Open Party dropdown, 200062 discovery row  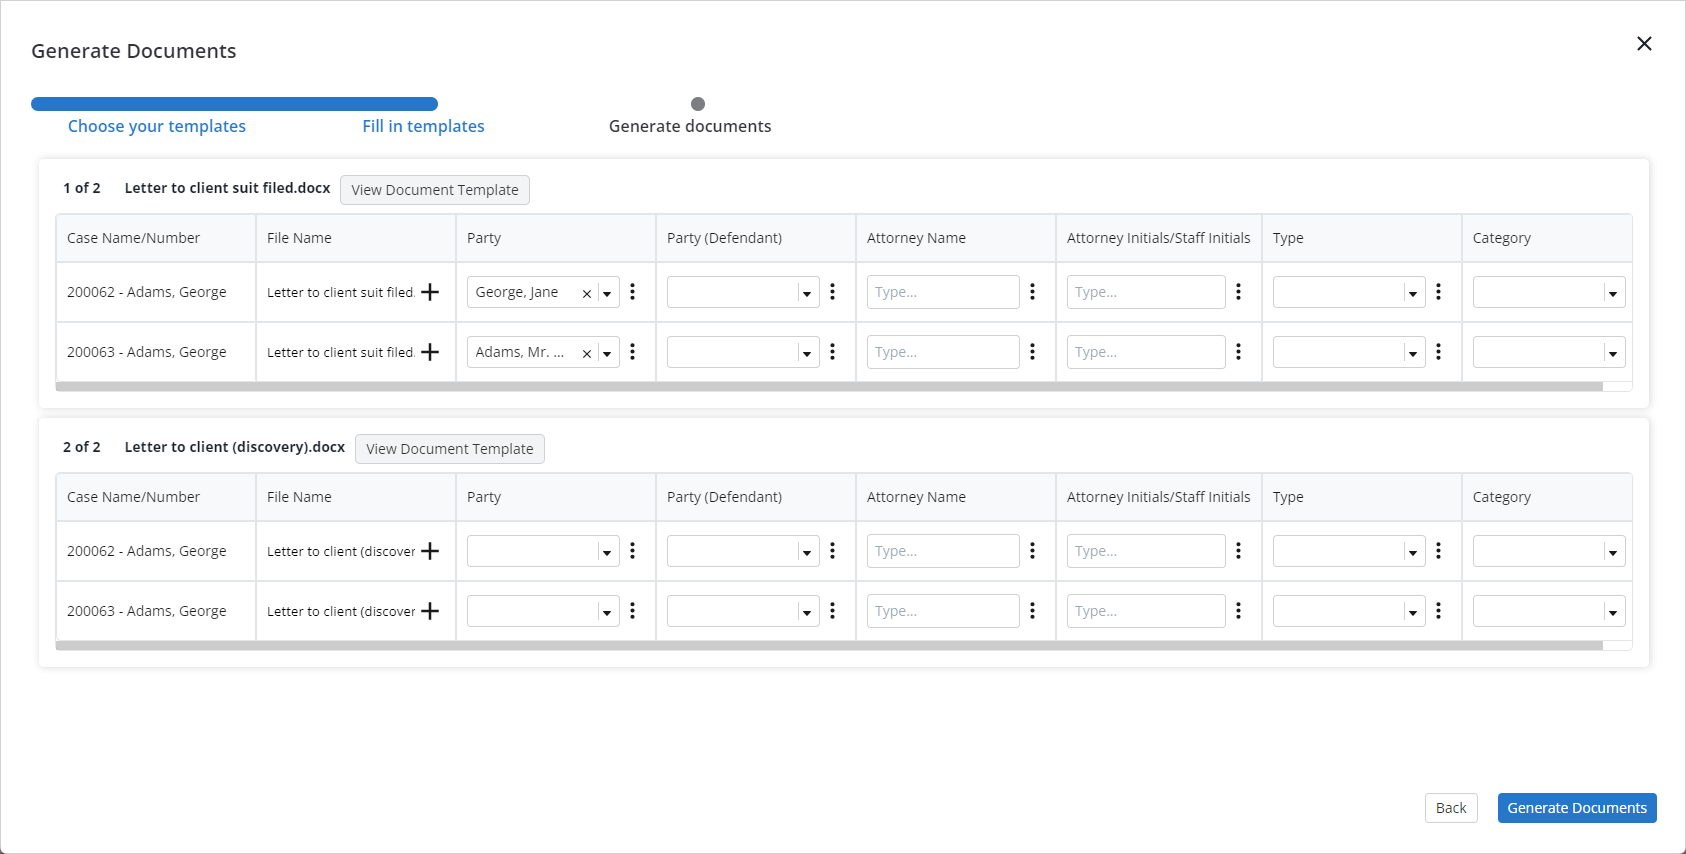(543, 551)
